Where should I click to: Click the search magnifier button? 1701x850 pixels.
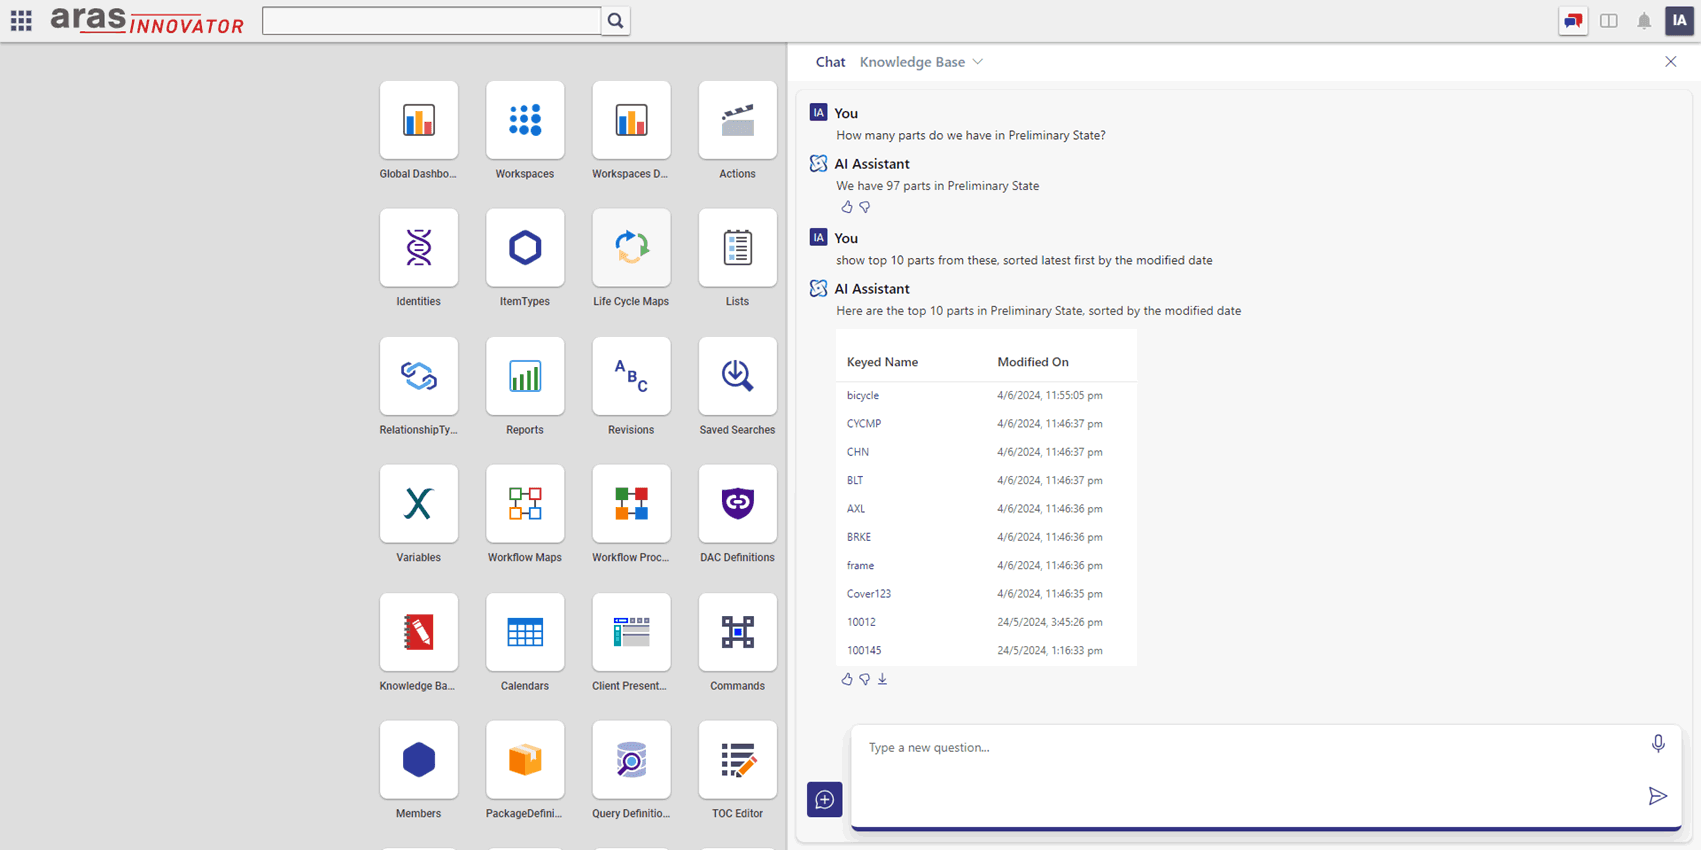click(x=616, y=20)
